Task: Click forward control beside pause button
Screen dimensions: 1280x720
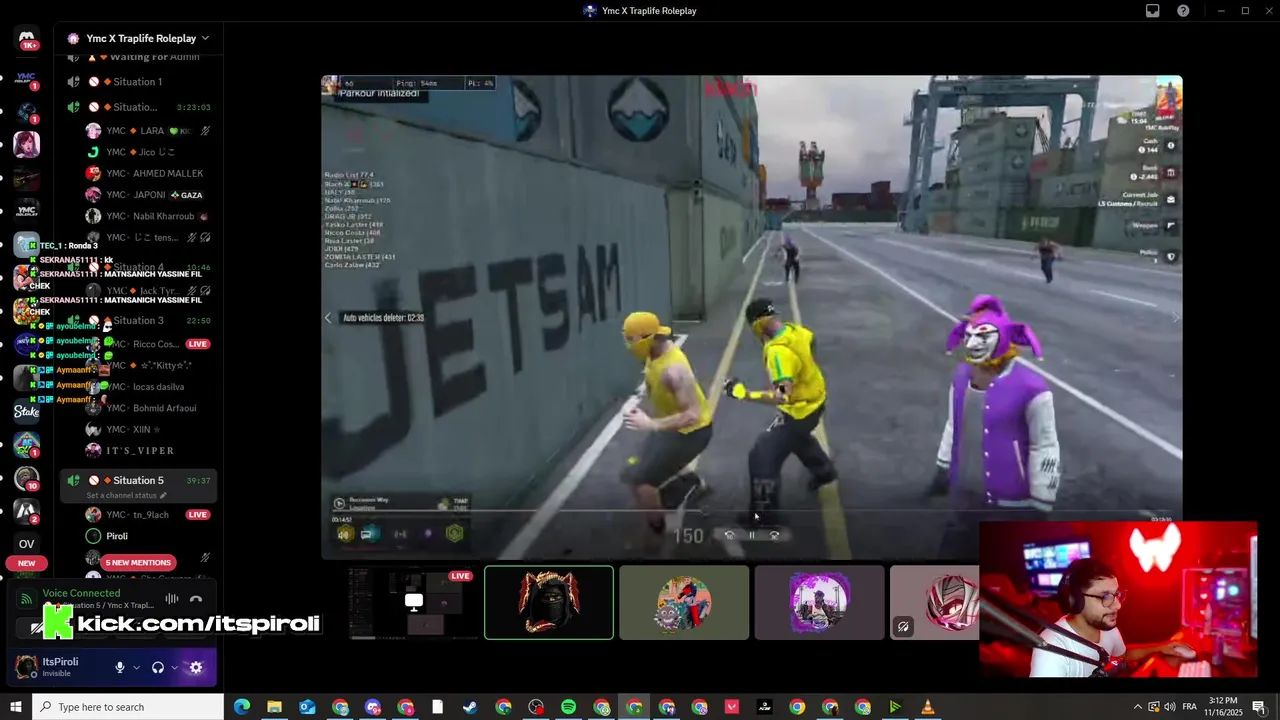Action: point(774,535)
